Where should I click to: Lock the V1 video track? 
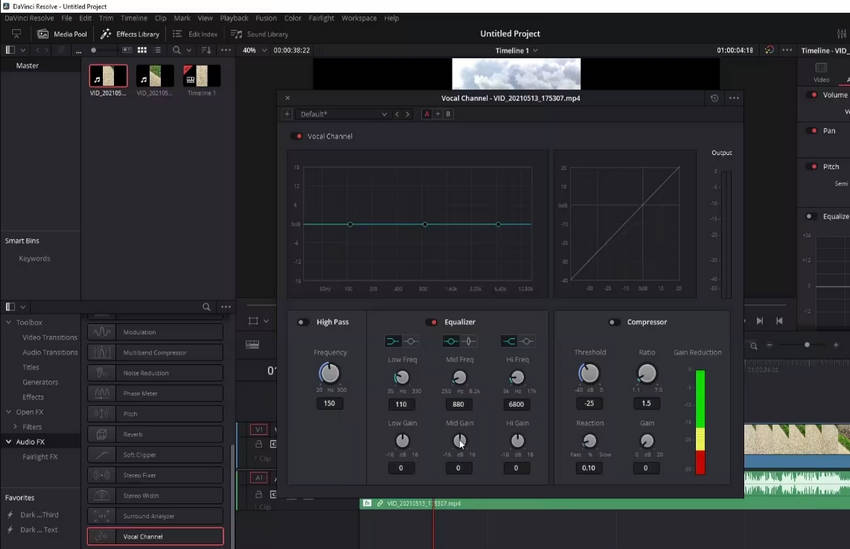point(259,444)
